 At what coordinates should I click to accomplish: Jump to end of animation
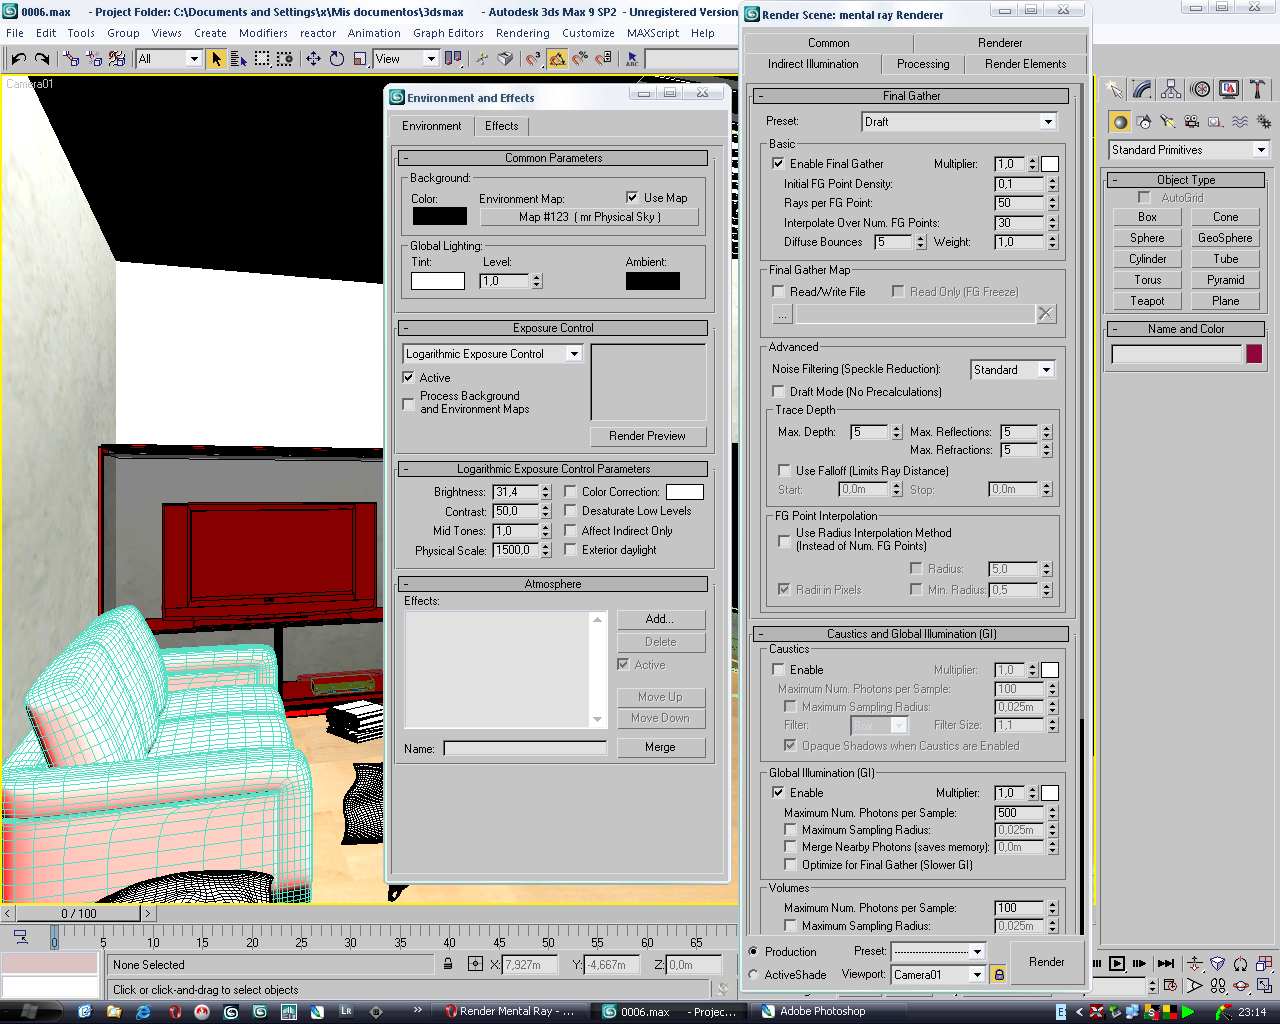(x=1166, y=964)
